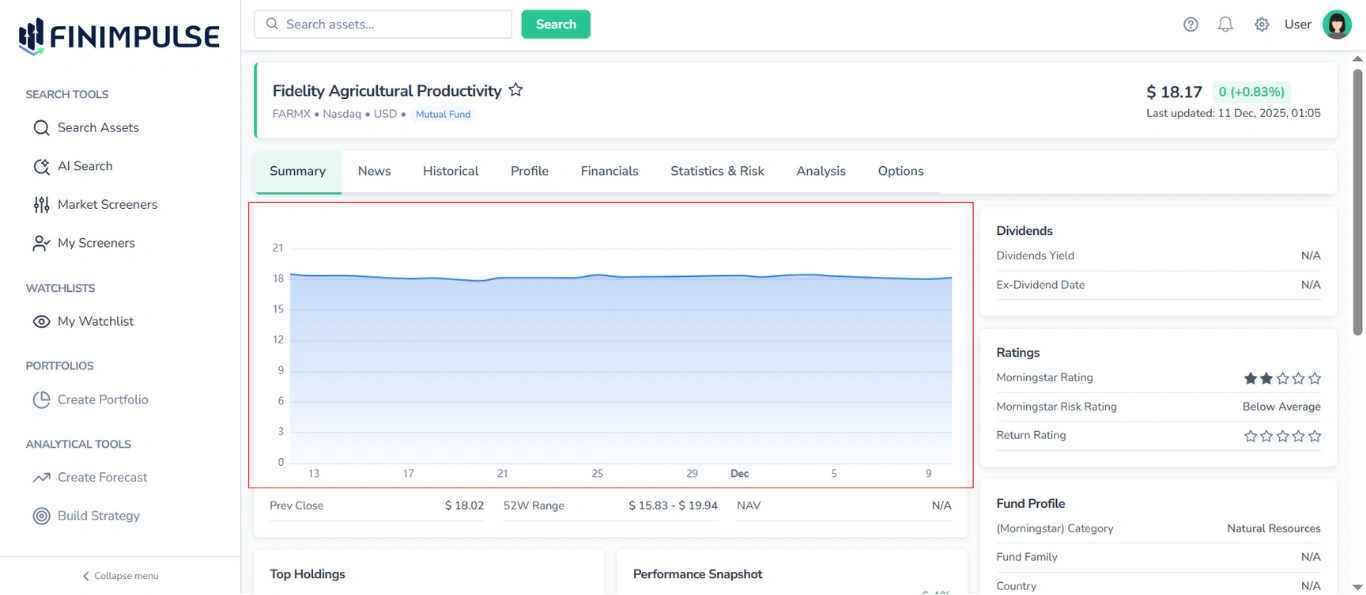Switch to the Financials tab

tap(609, 171)
